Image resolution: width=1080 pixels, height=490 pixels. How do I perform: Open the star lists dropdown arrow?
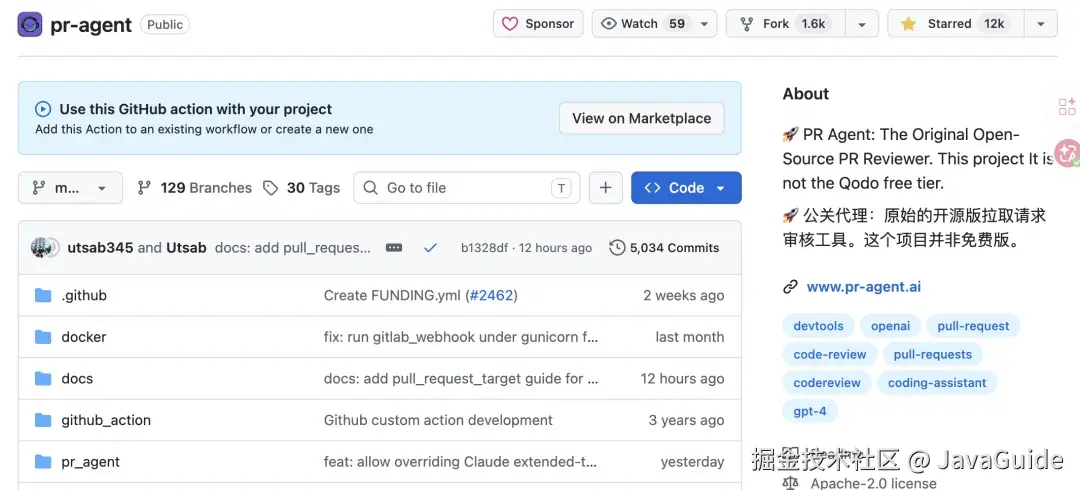coord(1041,23)
